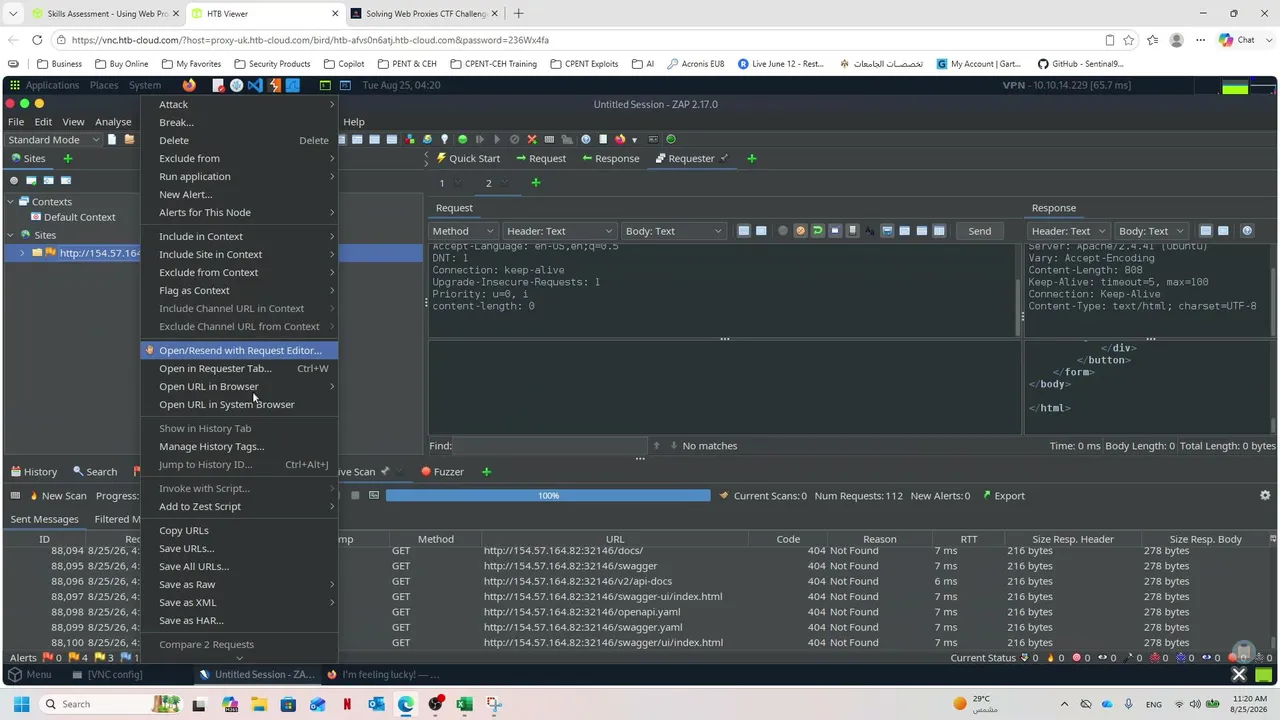Open the Request Body: Text dropdown
This screenshot has width=1280, height=720.
[673, 231]
